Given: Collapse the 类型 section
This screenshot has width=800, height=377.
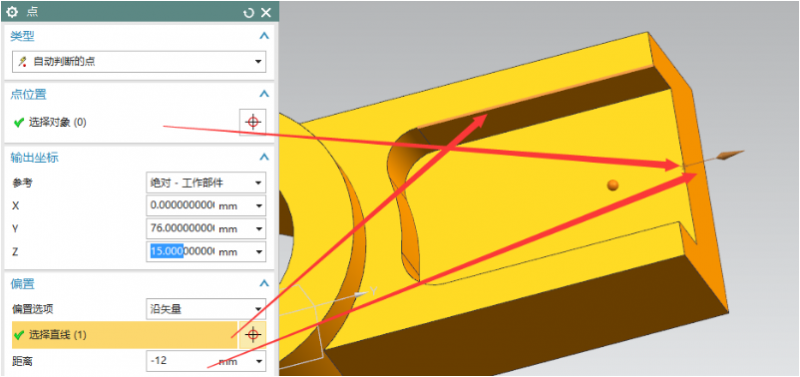Looking at the screenshot, I should [x=264, y=36].
